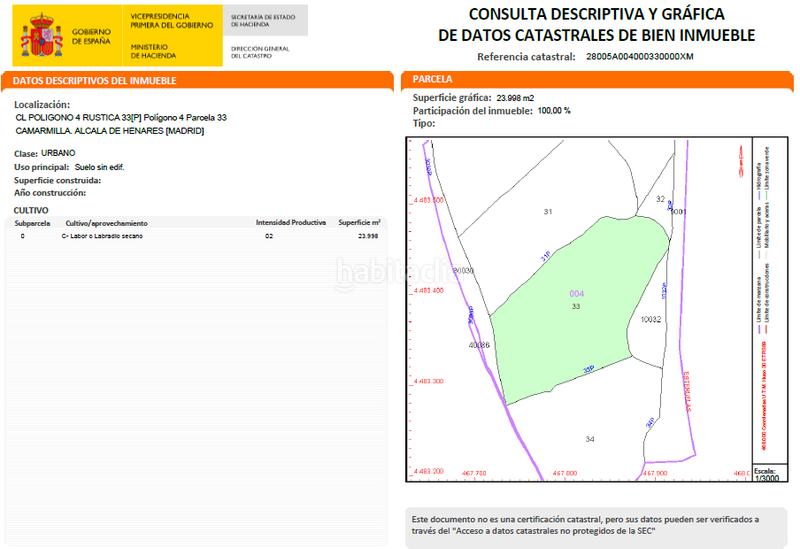This screenshot has width=800, height=549.
Task: Select parcel 34 on the map
Action: tap(590, 439)
